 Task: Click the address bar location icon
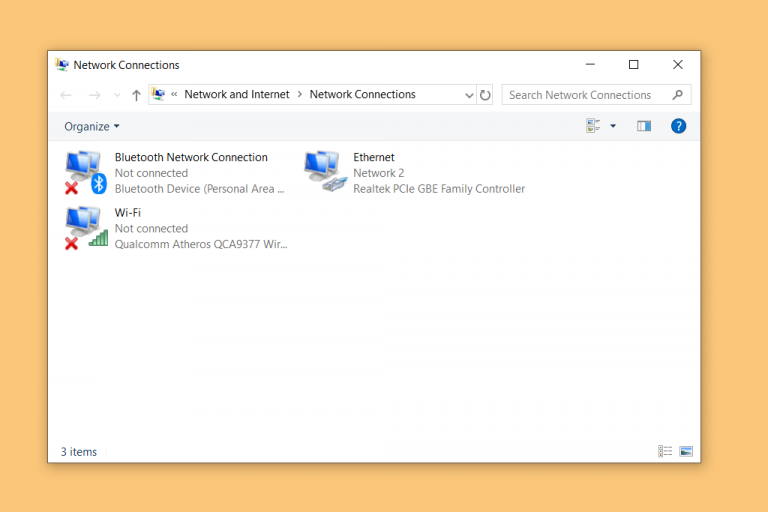pos(158,94)
